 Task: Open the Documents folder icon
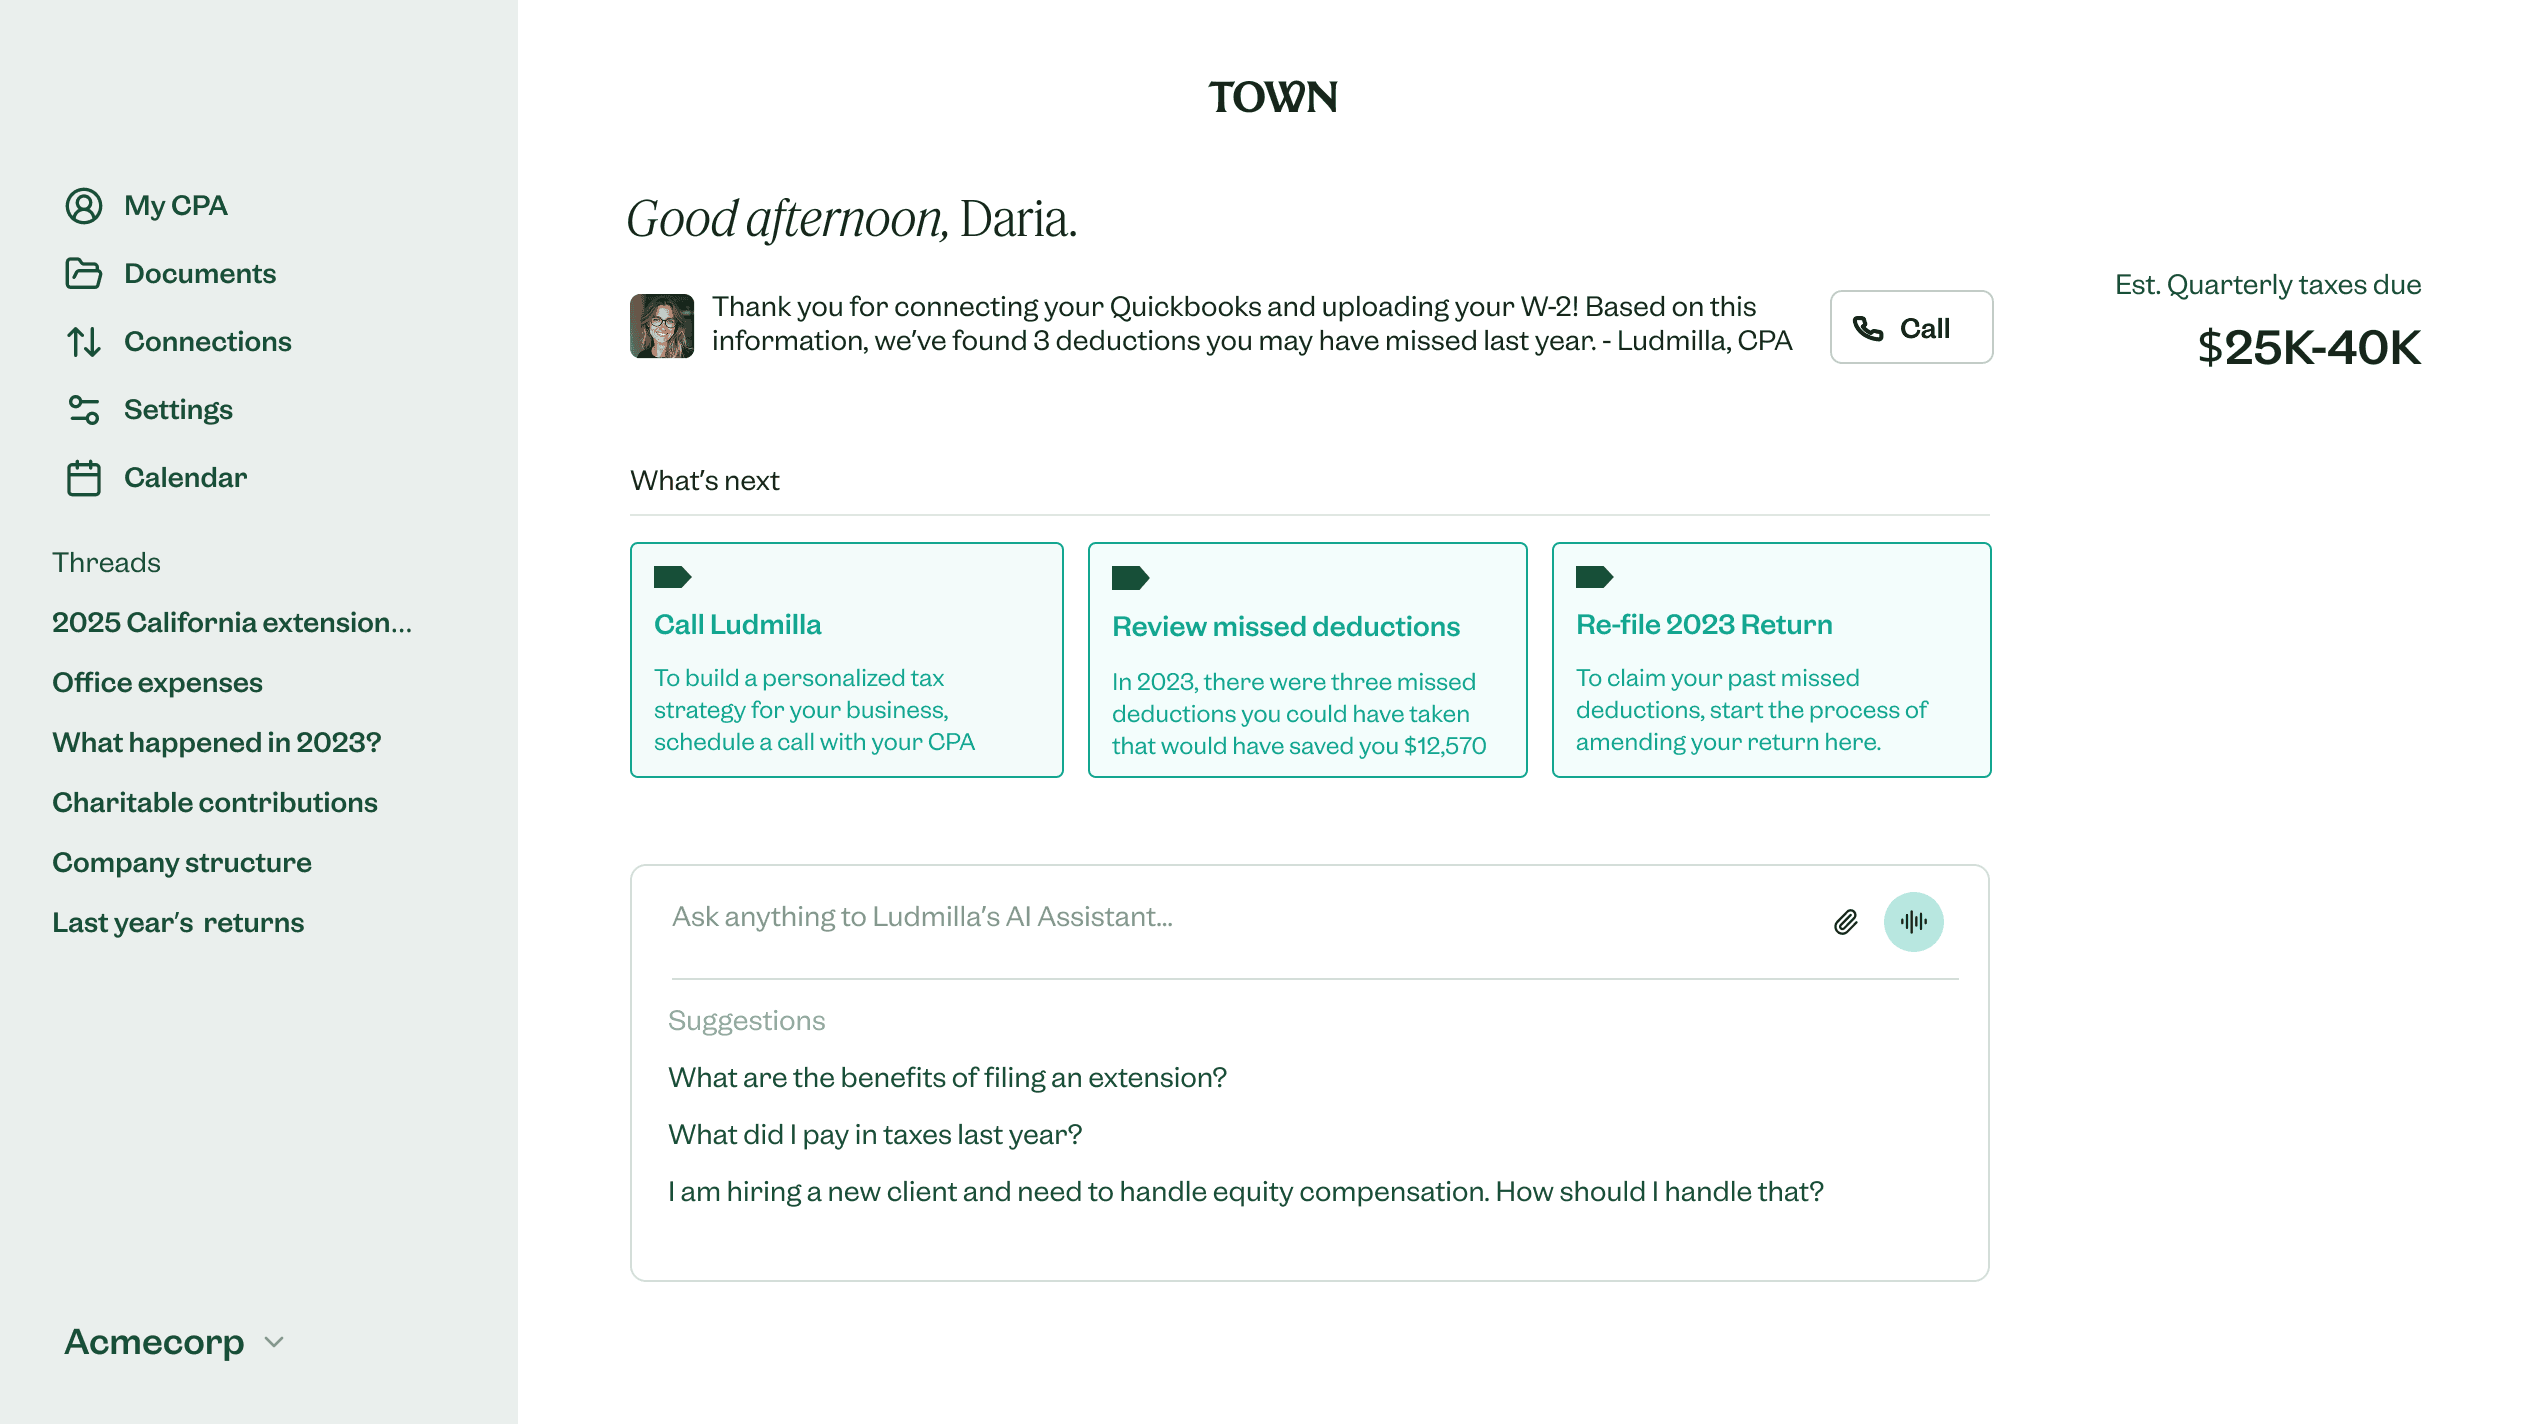click(x=84, y=274)
